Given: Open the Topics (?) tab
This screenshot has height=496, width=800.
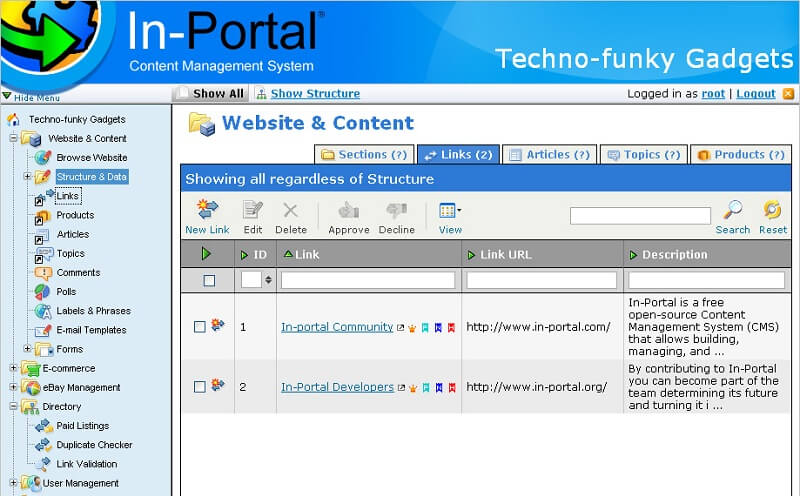Looking at the screenshot, I should click(x=644, y=155).
